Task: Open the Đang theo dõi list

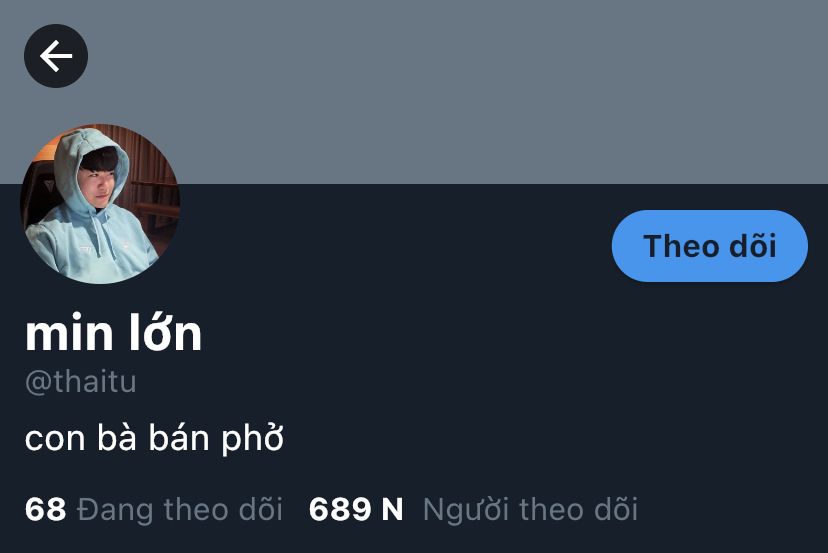Action: (x=180, y=509)
